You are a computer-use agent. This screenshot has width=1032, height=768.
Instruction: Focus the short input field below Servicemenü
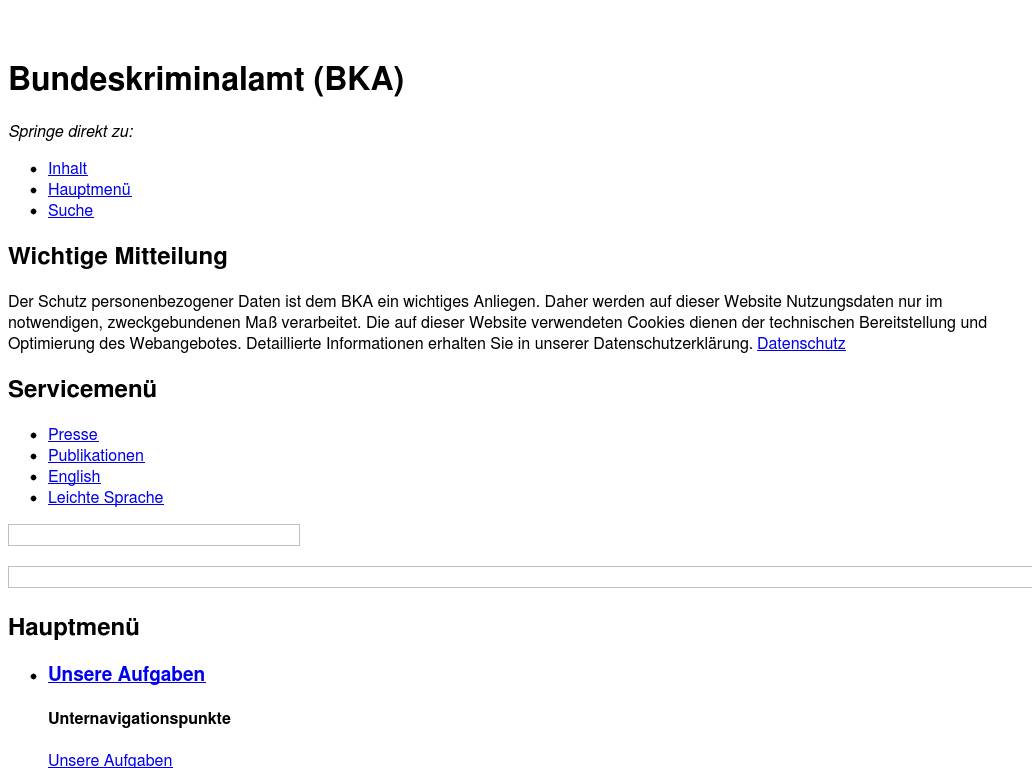(154, 535)
